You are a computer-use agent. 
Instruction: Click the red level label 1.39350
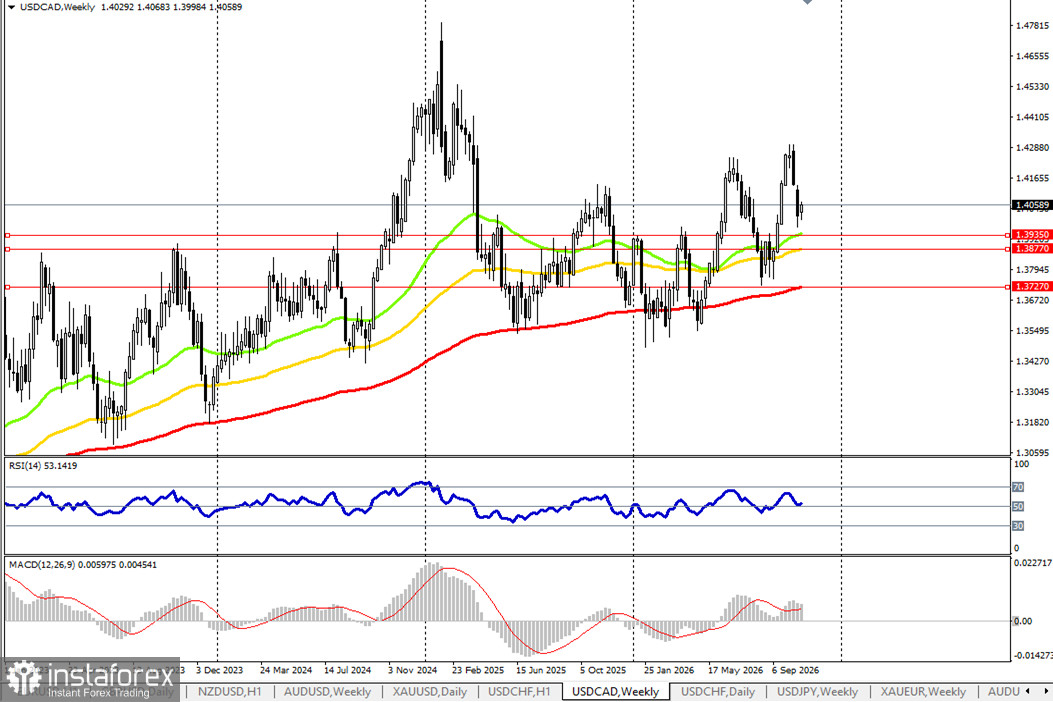pos(1031,235)
